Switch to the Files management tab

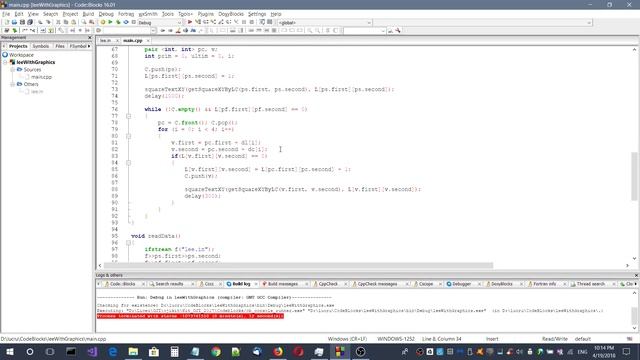click(x=60, y=47)
